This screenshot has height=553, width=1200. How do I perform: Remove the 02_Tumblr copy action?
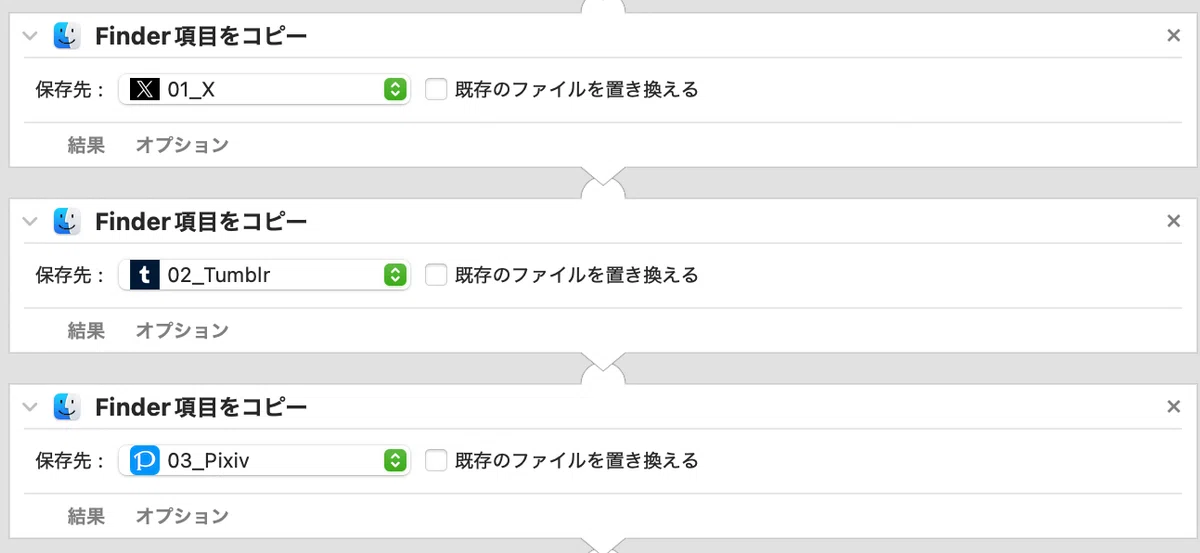click(1174, 221)
